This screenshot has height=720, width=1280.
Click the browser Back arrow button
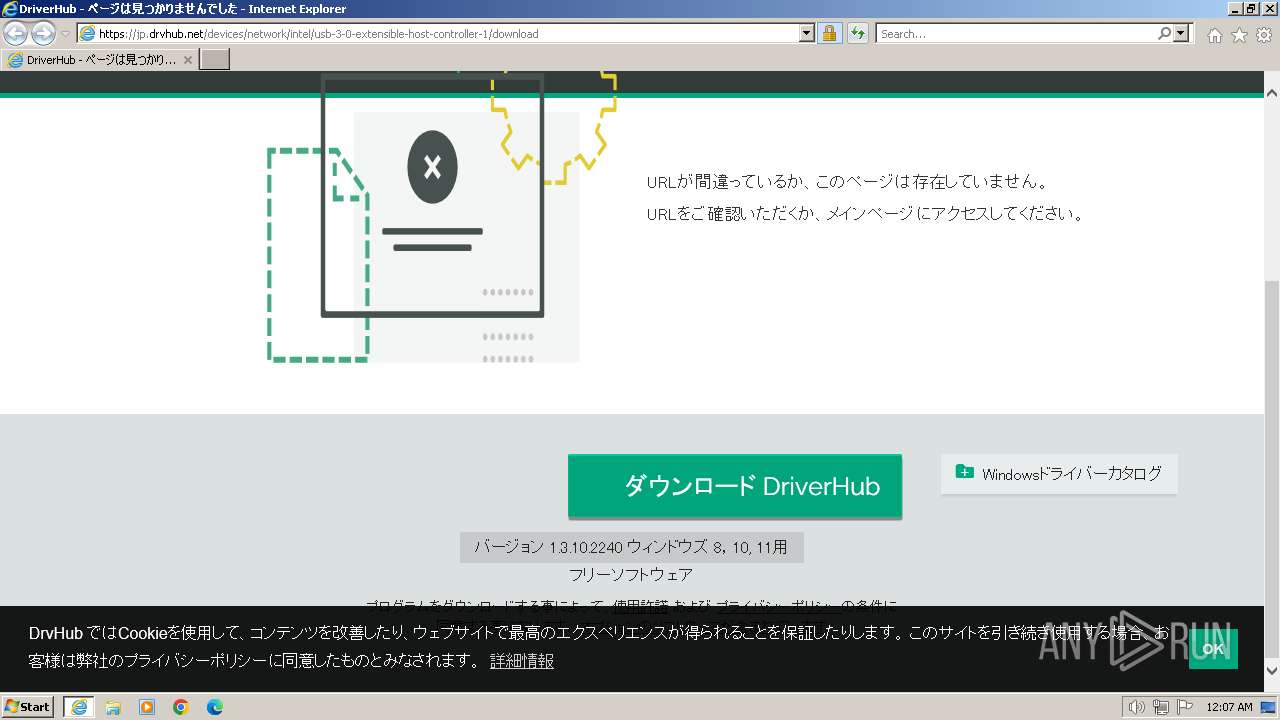click(16, 33)
